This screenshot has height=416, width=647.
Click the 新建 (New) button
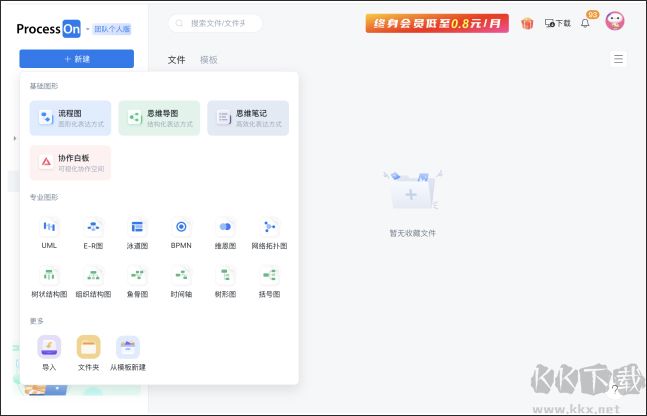click(x=76, y=59)
